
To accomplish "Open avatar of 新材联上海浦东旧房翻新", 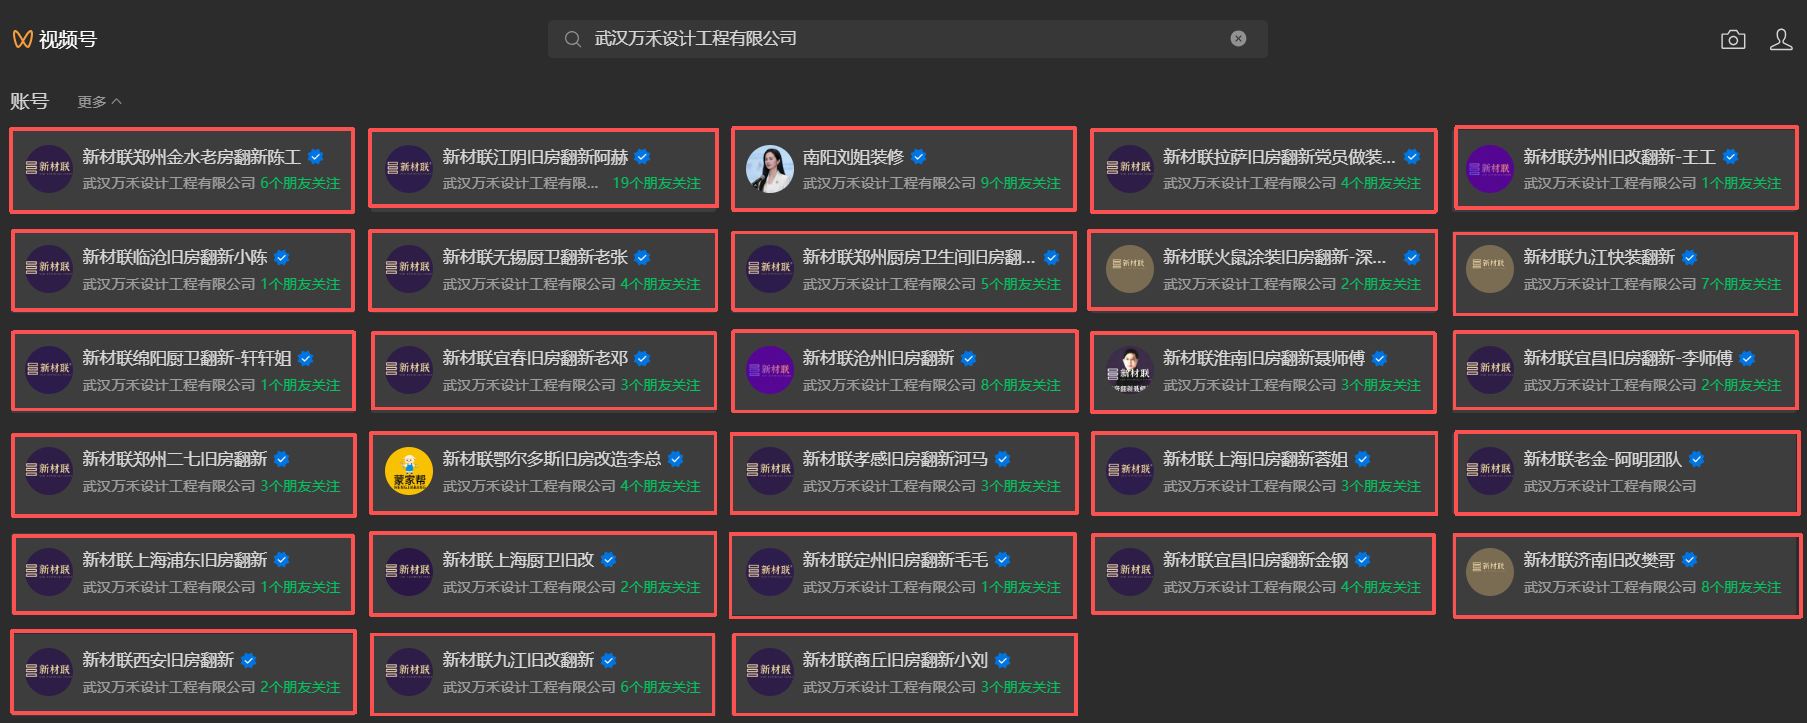I will coord(48,572).
